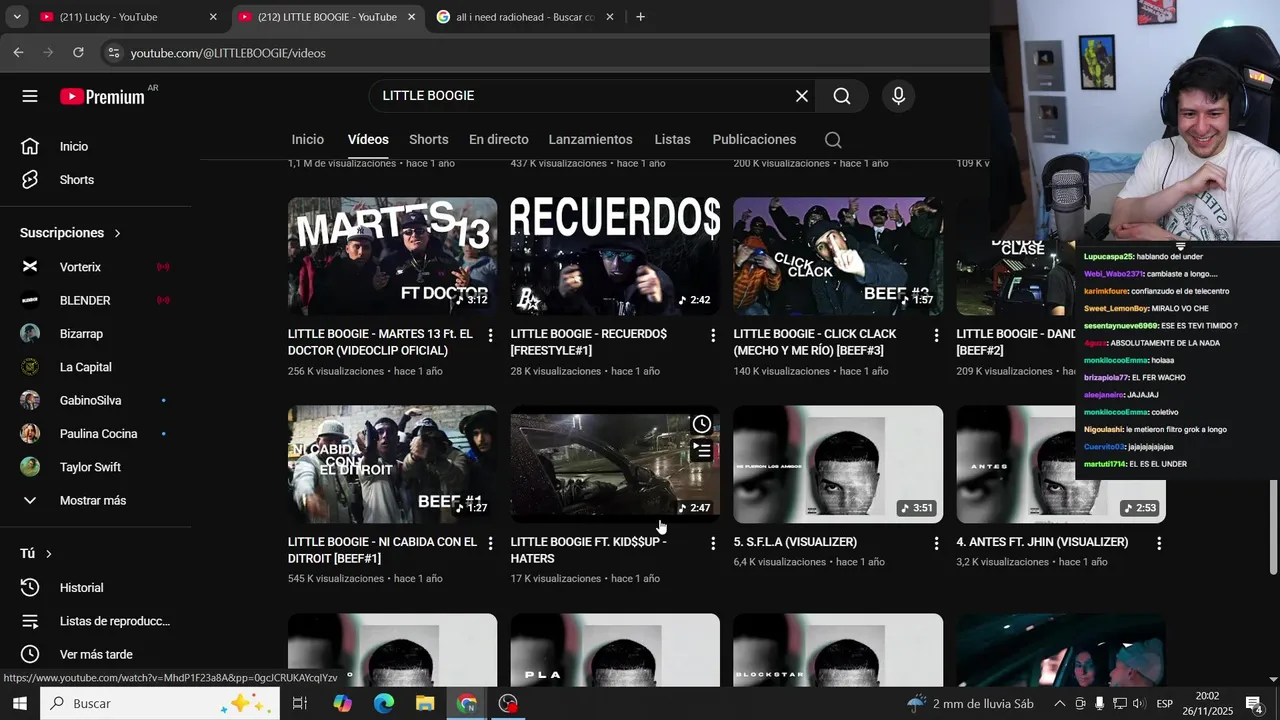Open Task View on the taskbar
Screen dimensions: 1280x720
click(299, 704)
